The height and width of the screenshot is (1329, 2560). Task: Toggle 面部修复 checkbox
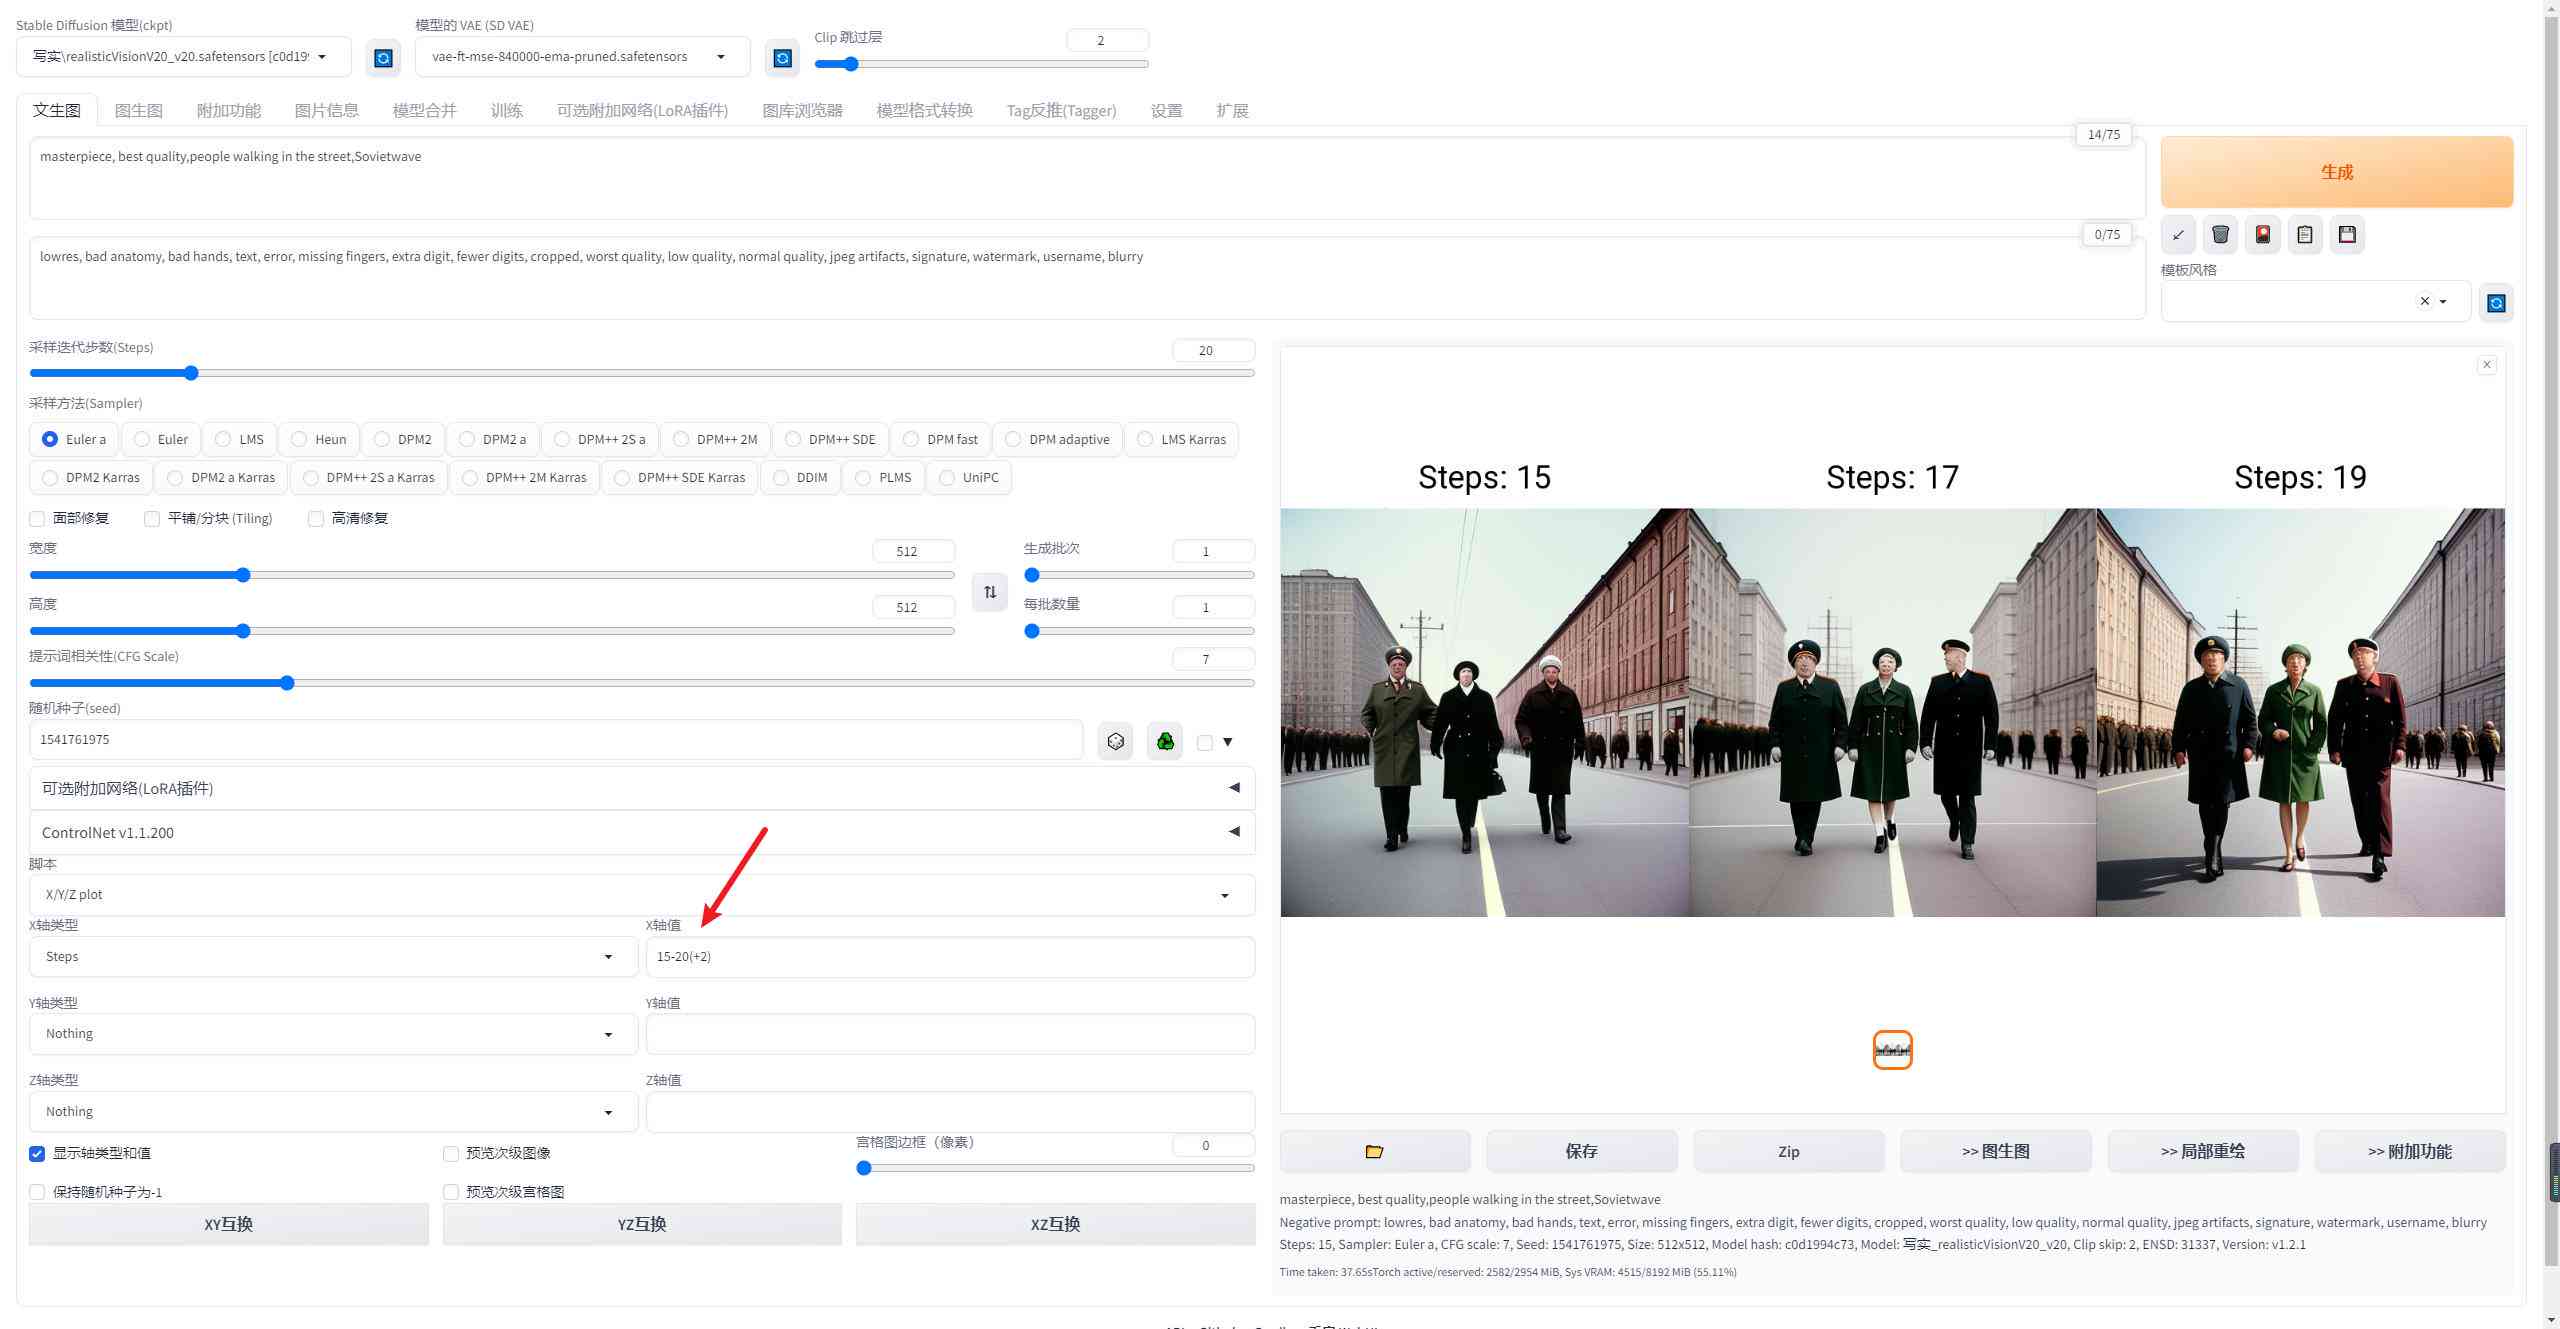coord(37,516)
